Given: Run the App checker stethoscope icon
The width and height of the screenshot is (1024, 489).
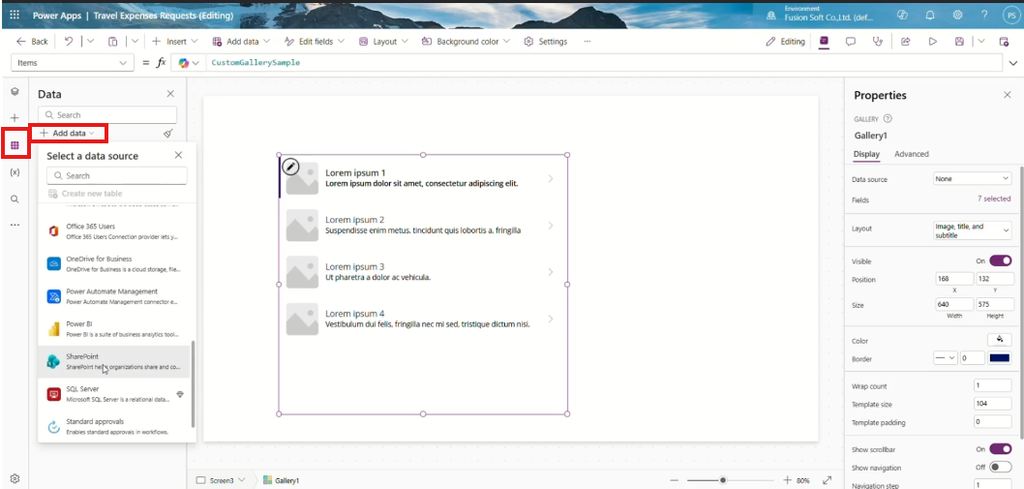Looking at the screenshot, I should (x=878, y=41).
